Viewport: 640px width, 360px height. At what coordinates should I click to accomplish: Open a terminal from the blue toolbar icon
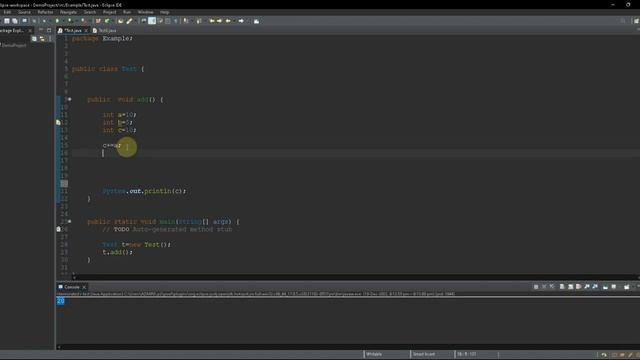coord(24,21)
